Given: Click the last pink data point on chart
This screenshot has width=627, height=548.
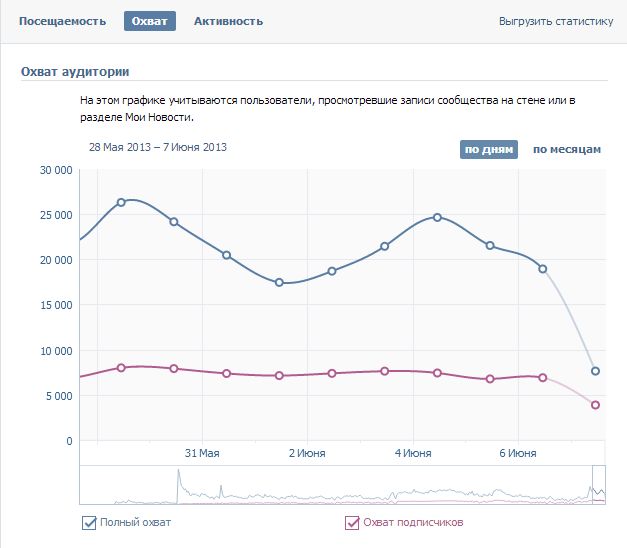Looking at the screenshot, I should [596, 405].
